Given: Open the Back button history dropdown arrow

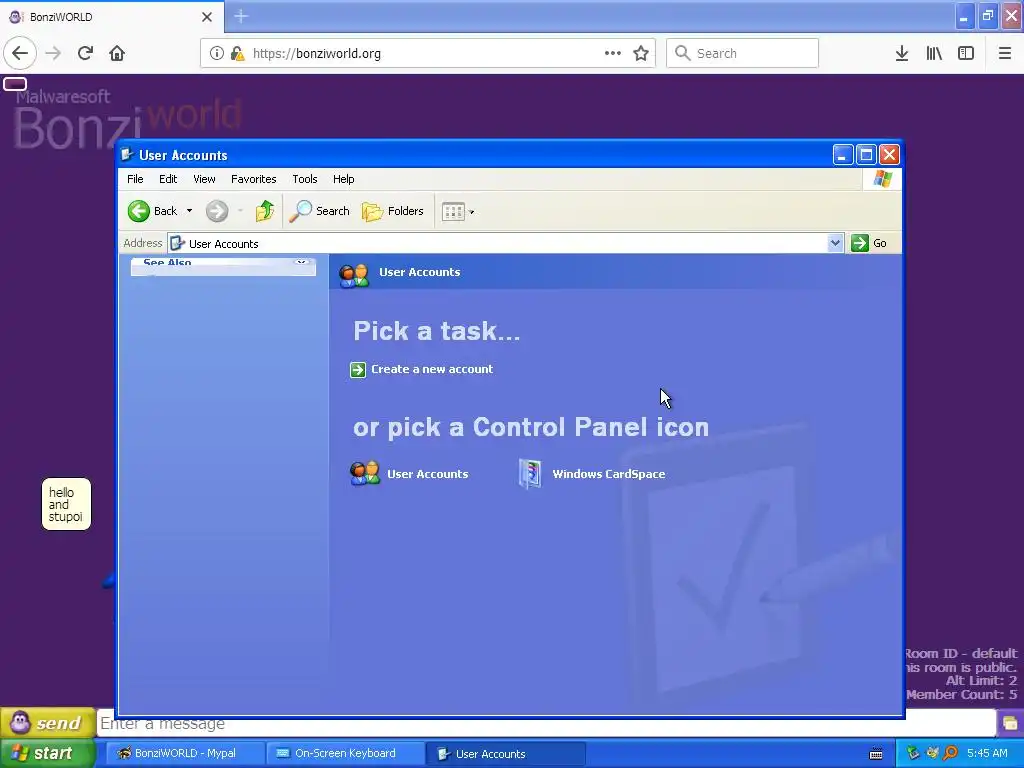Looking at the screenshot, I should 189,211.
